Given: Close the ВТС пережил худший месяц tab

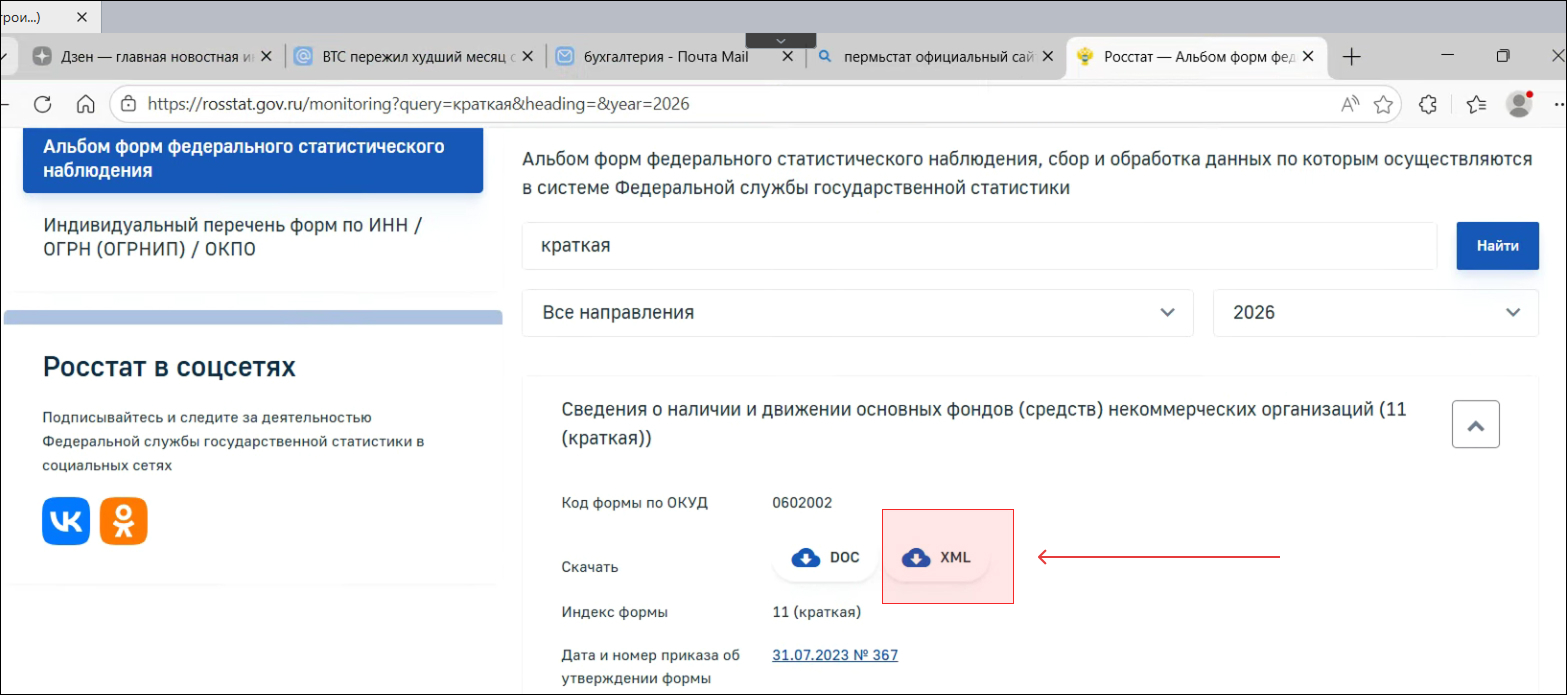Looking at the screenshot, I should coord(527,57).
